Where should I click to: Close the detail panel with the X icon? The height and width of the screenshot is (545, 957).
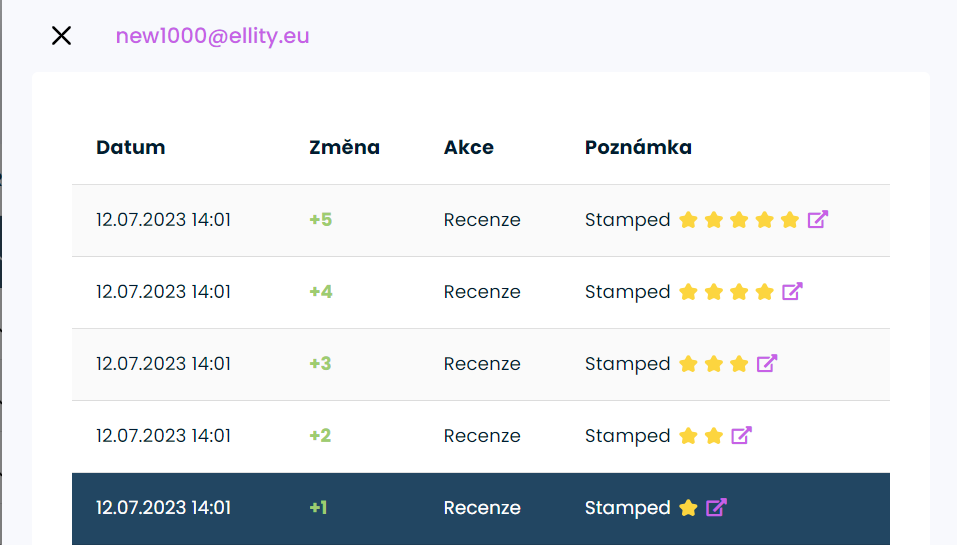pyautogui.click(x=61, y=36)
